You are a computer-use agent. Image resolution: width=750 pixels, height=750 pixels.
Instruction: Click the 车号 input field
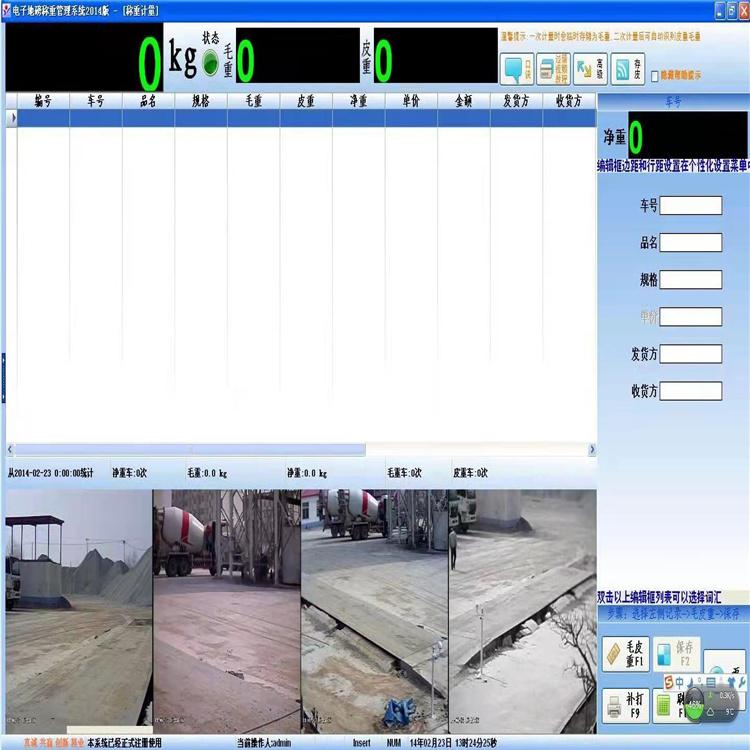pos(690,205)
